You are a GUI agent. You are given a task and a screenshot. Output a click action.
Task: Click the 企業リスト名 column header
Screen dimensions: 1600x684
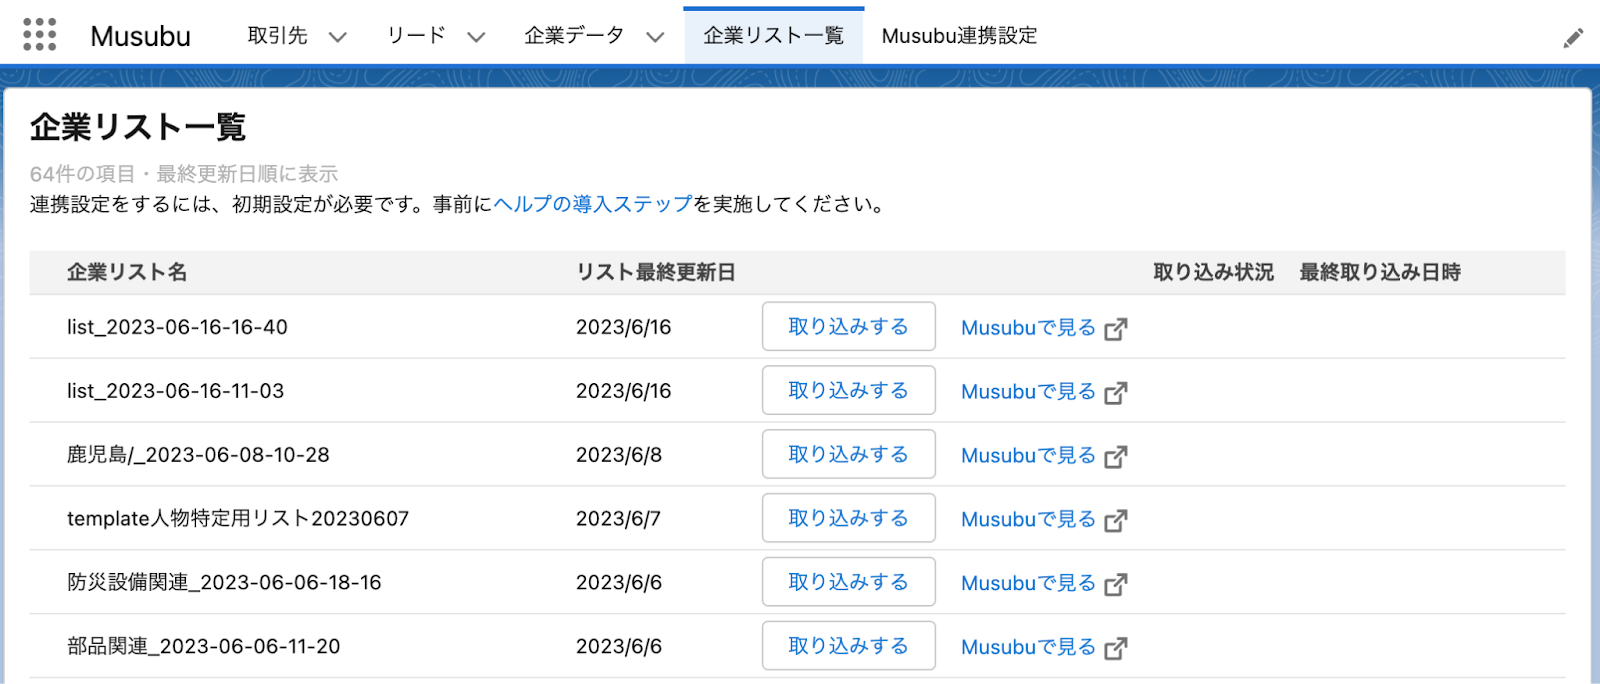[127, 273]
